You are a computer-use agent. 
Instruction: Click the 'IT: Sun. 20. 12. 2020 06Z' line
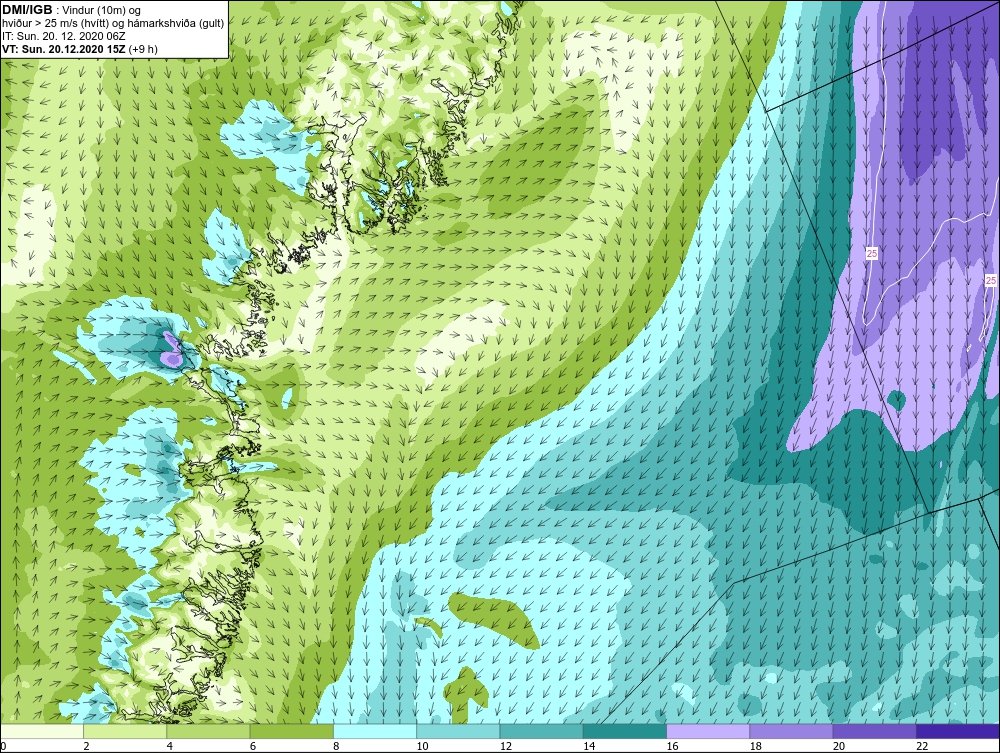click(x=63, y=36)
